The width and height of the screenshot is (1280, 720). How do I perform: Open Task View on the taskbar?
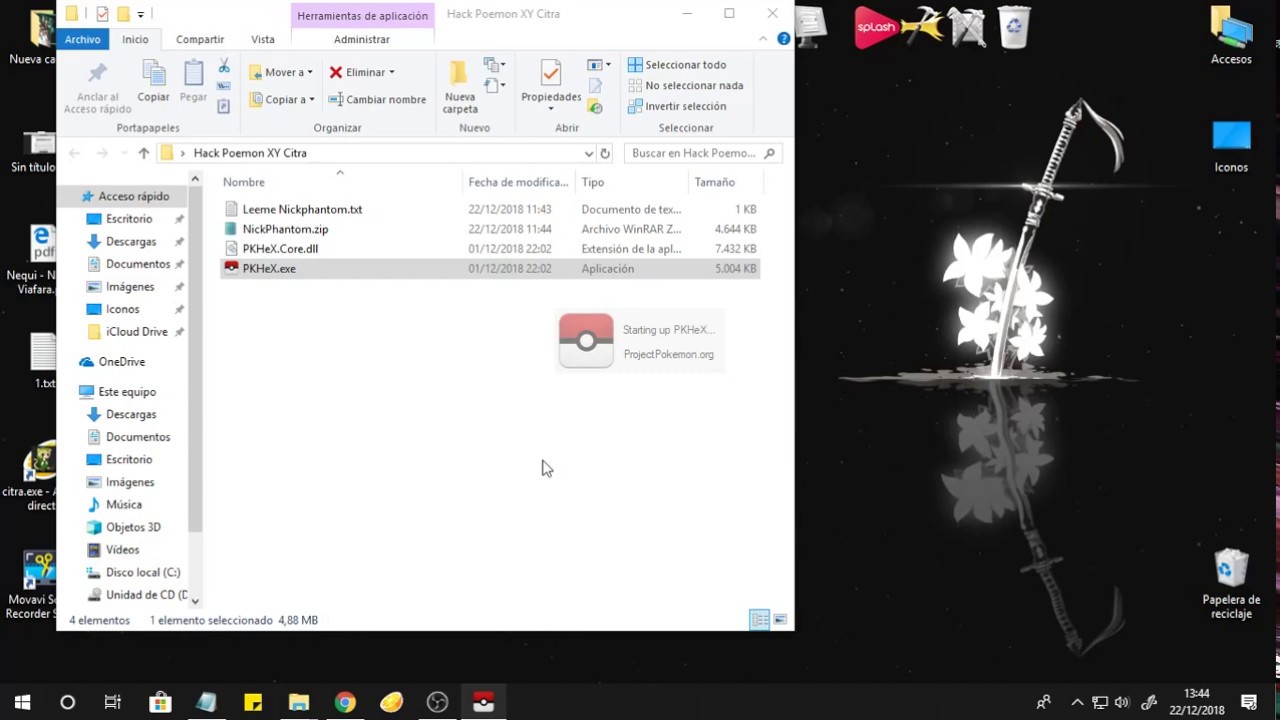click(x=113, y=703)
